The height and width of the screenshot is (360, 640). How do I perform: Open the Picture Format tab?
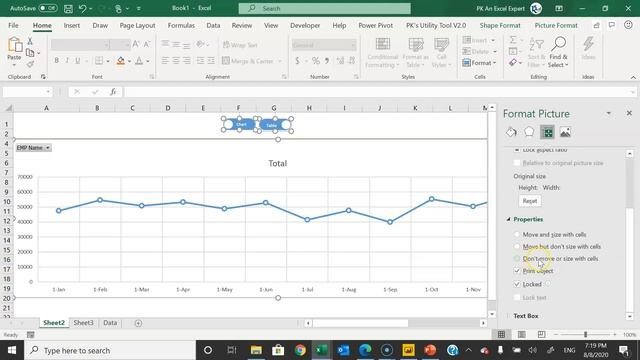pos(556,25)
